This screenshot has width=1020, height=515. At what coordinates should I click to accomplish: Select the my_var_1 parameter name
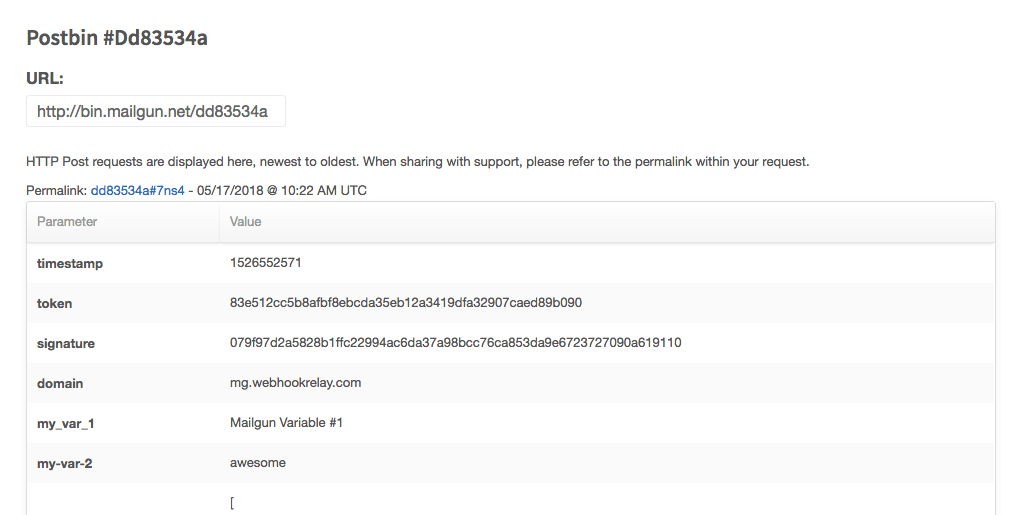point(66,423)
